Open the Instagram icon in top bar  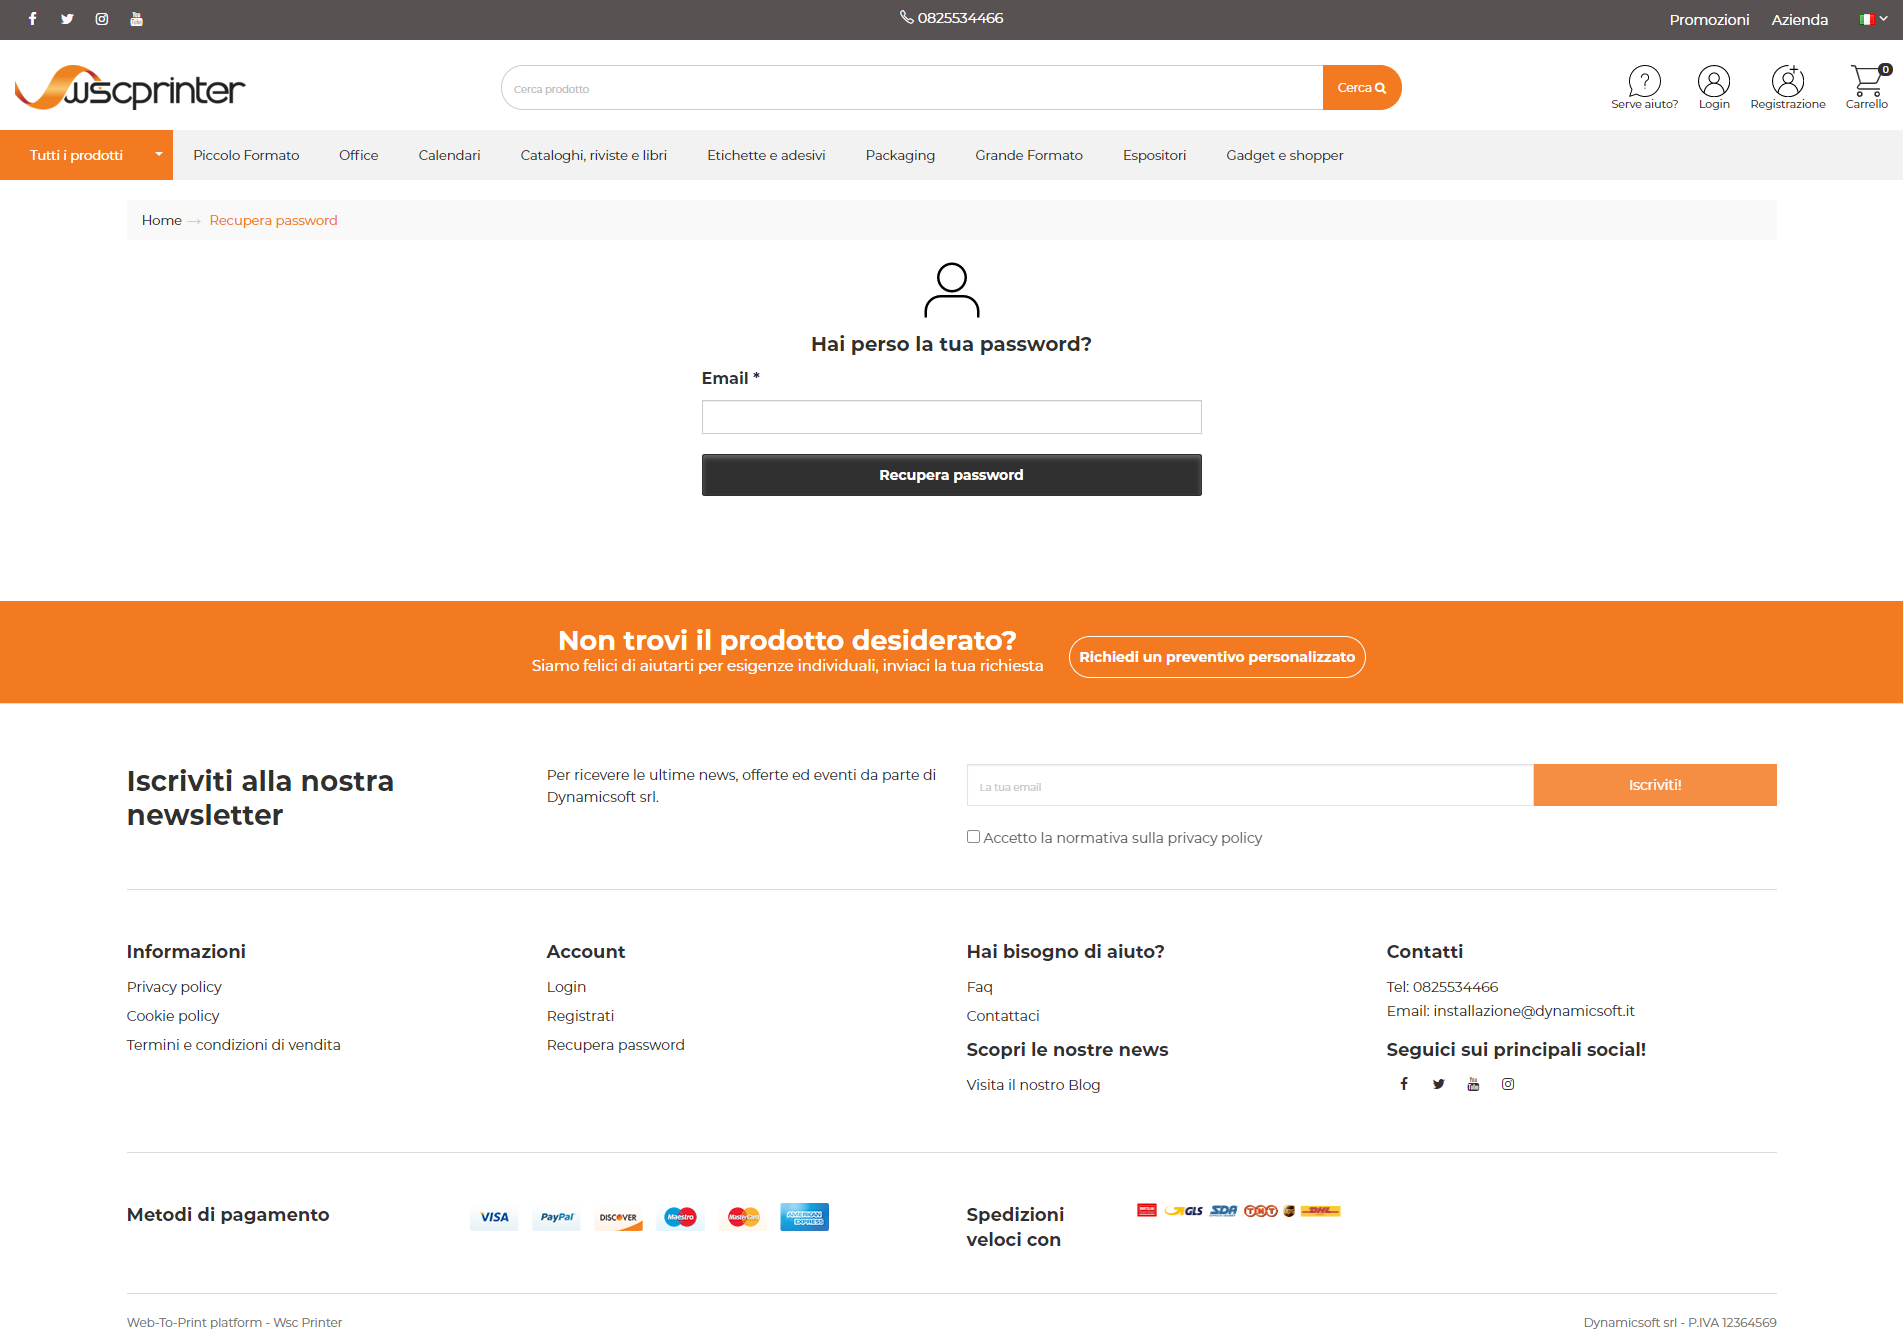coord(102,19)
